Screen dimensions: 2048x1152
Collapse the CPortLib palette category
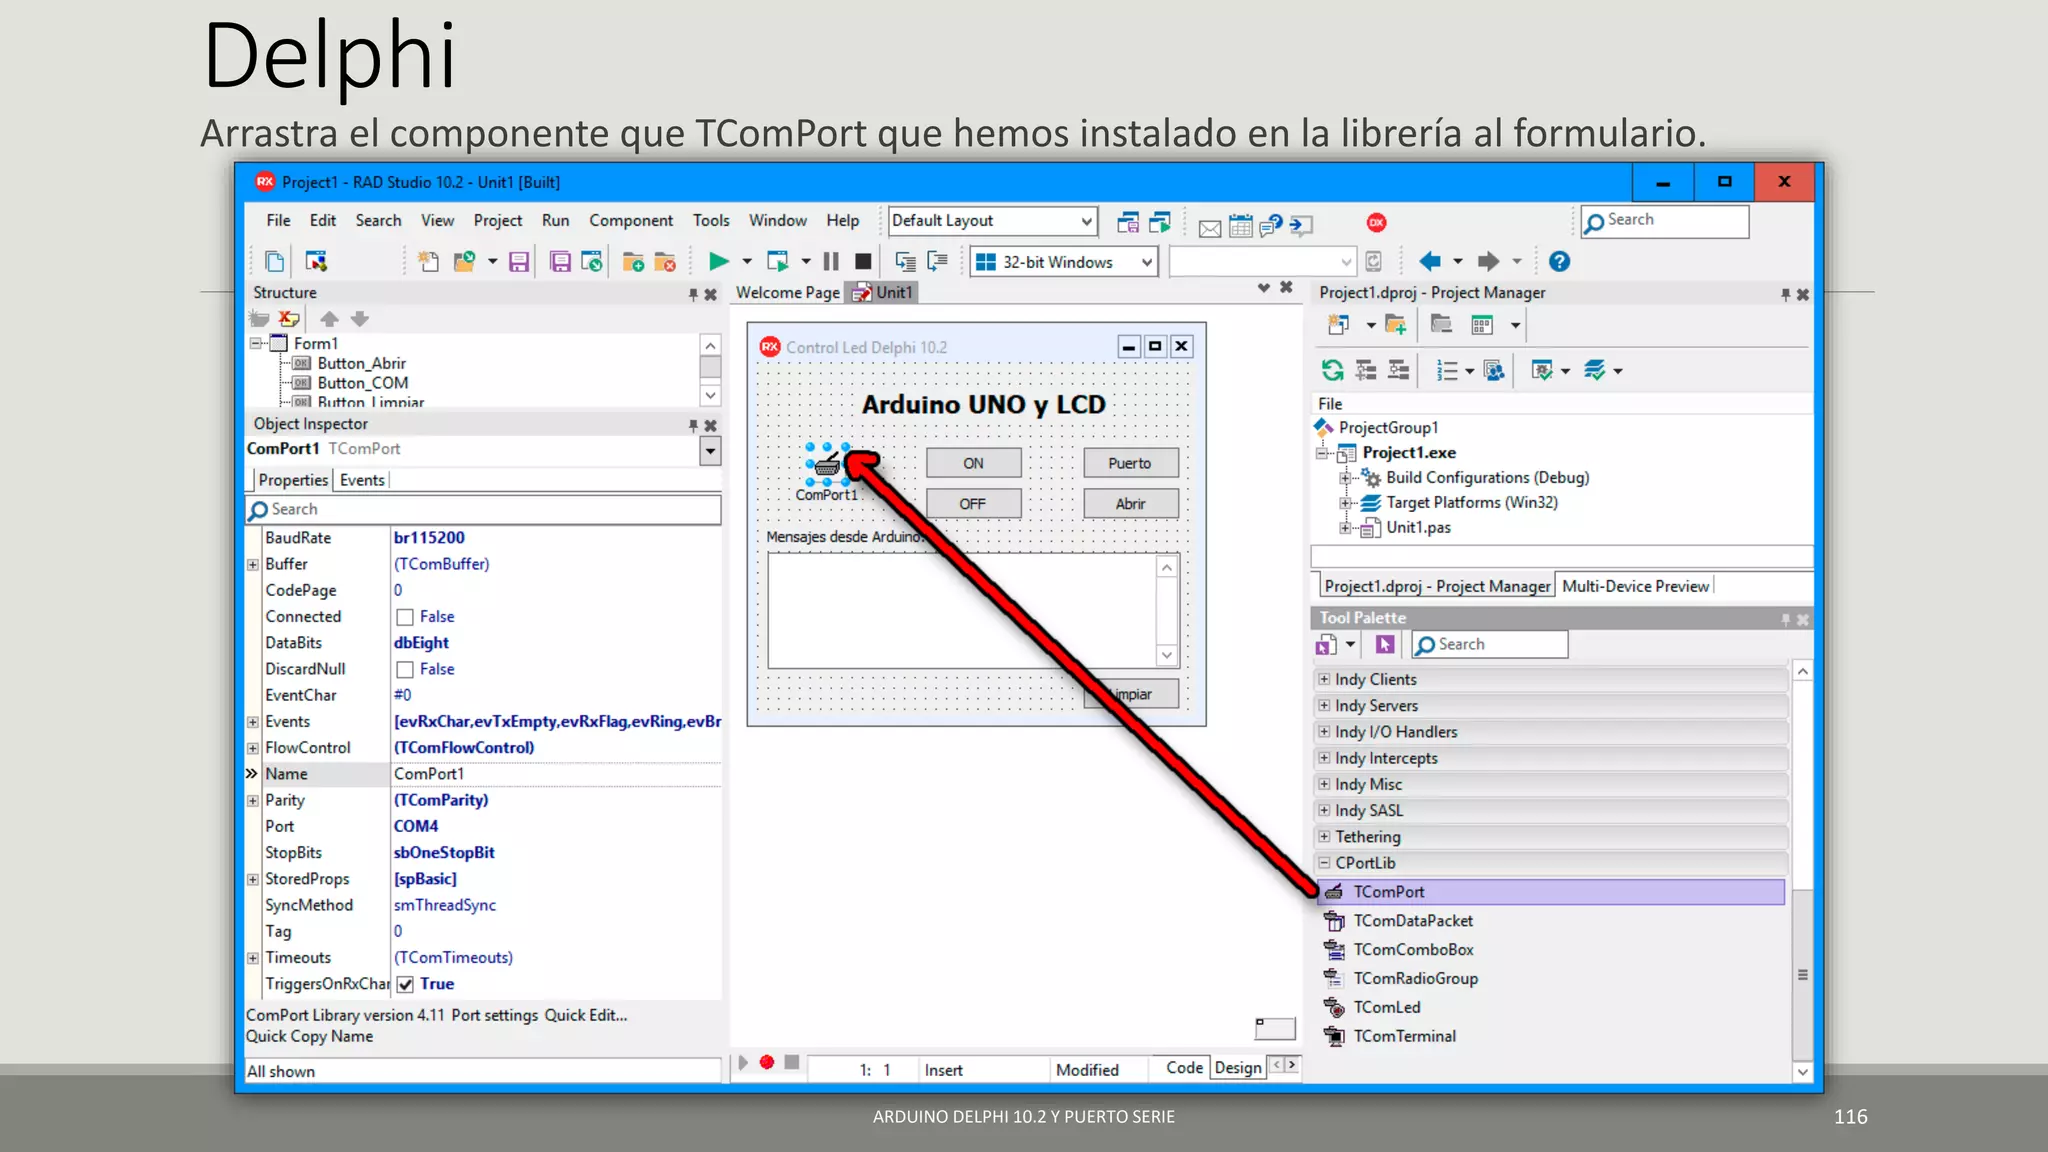click(x=1324, y=862)
